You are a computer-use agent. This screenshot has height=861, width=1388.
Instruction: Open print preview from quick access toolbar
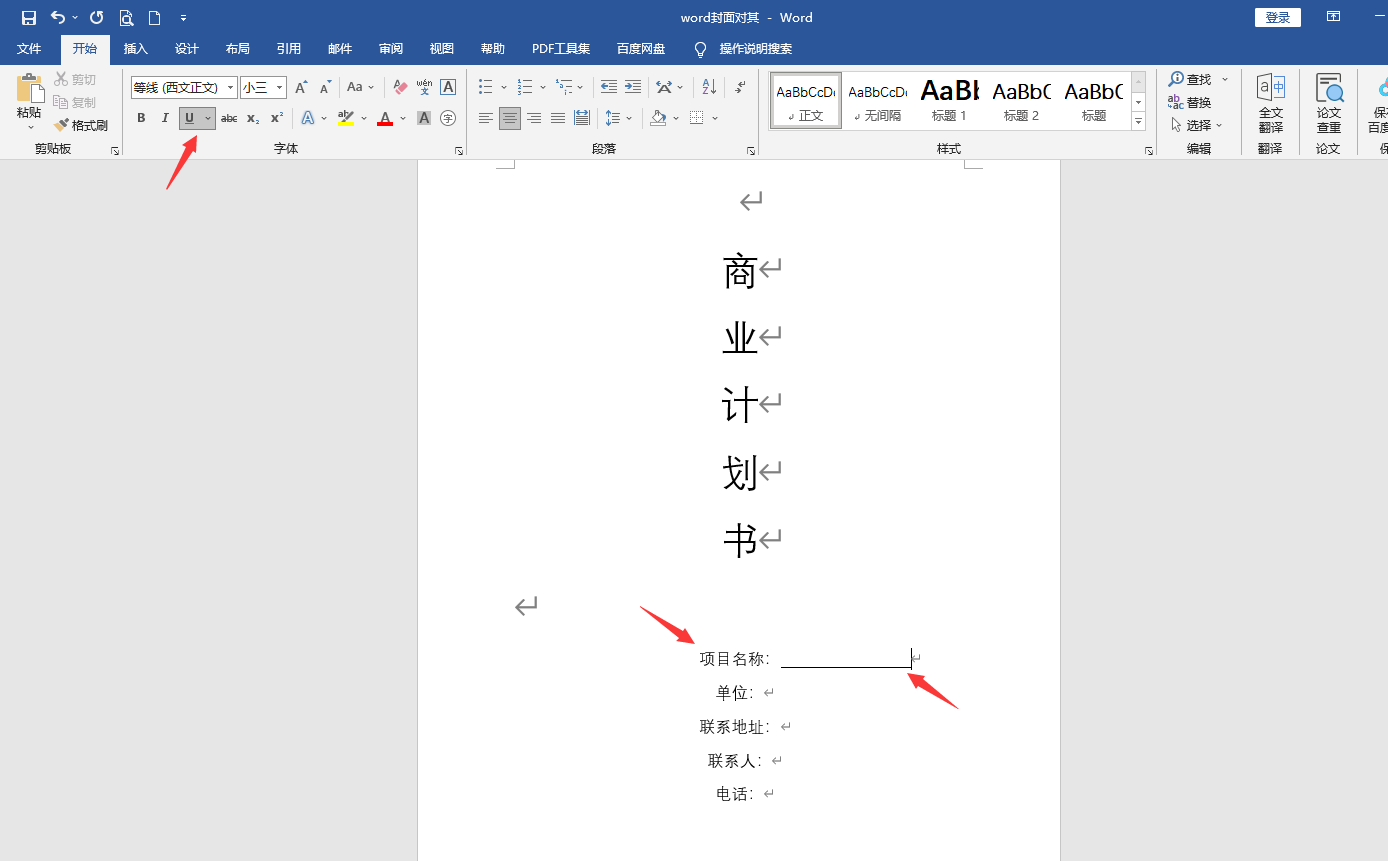pyautogui.click(x=126, y=18)
